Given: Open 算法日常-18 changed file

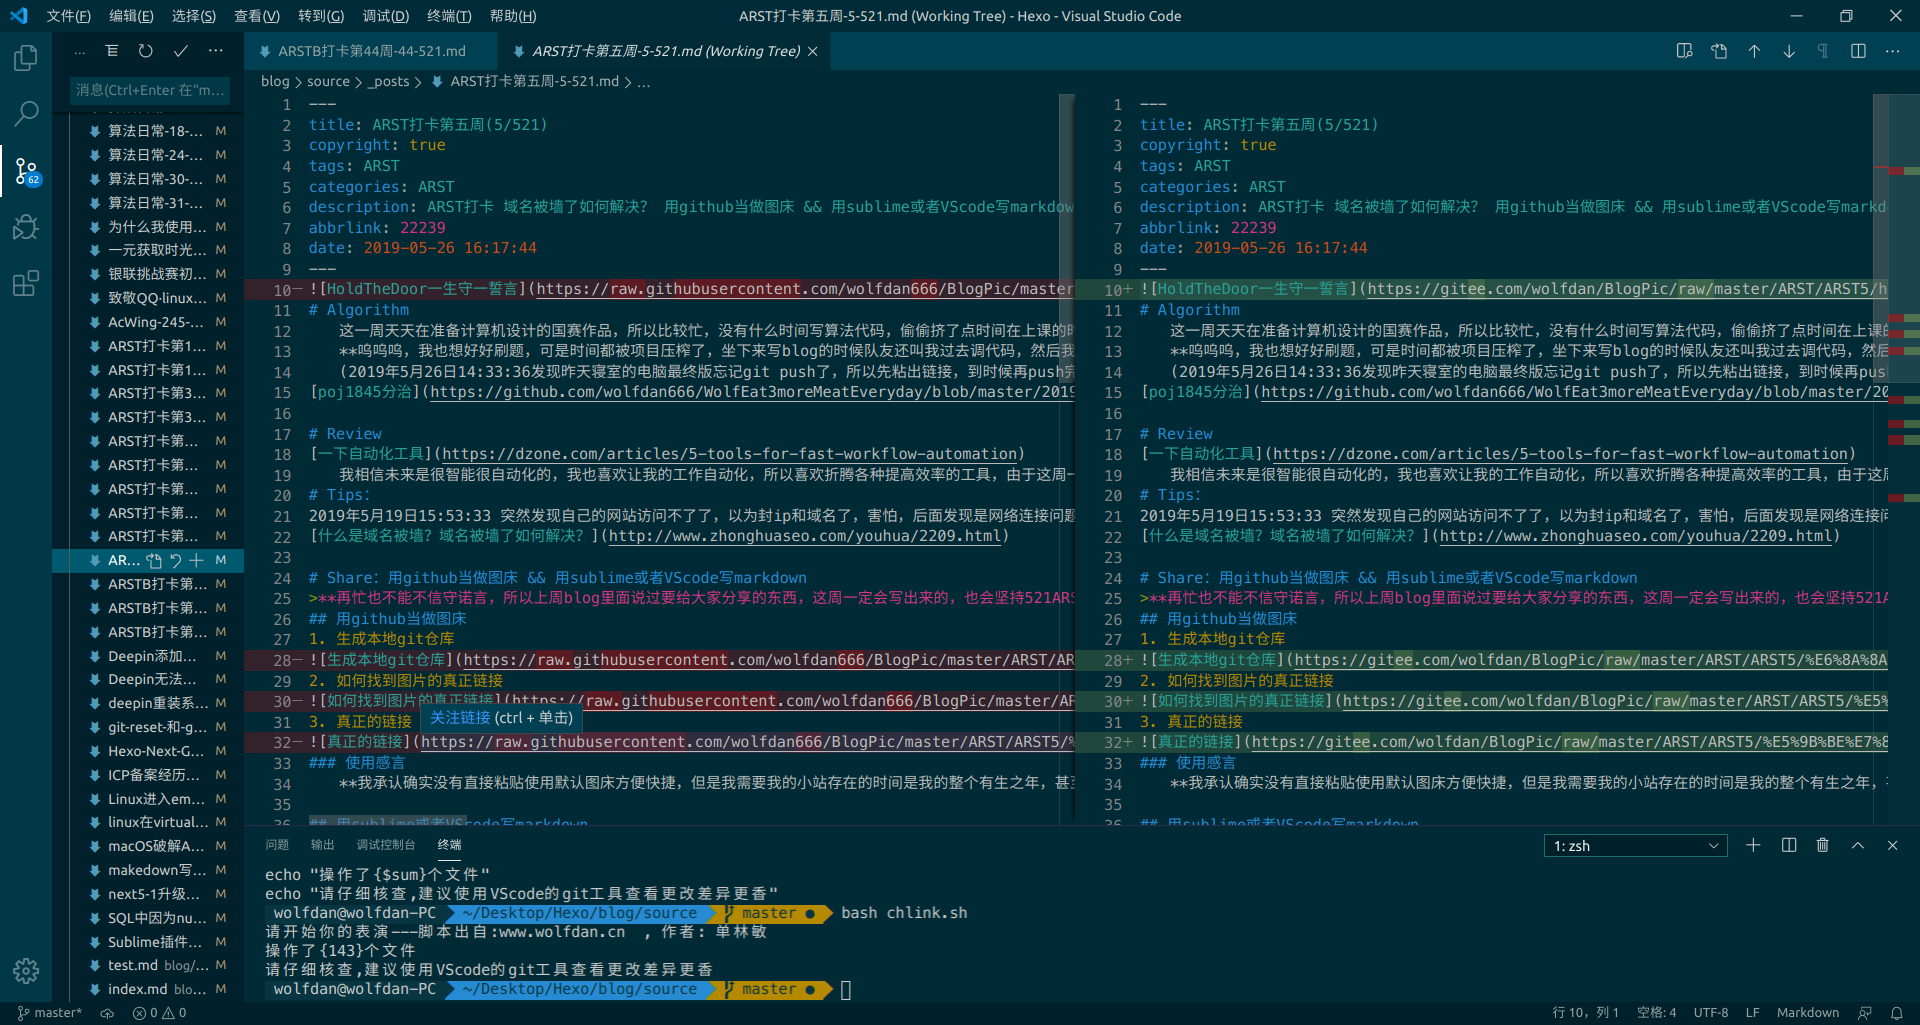Looking at the screenshot, I should pyautogui.click(x=148, y=131).
